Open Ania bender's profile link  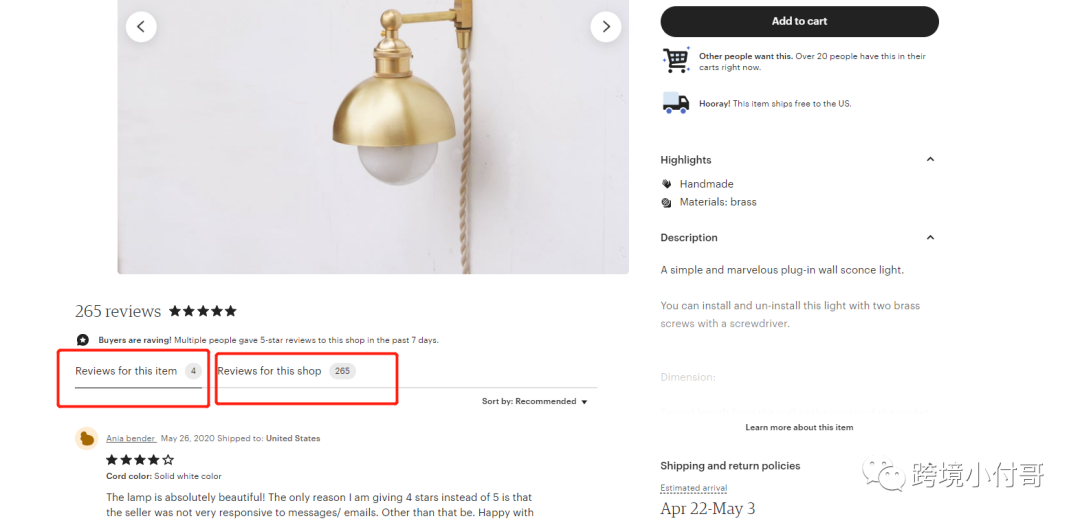pyautogui.click(x=131, y=438)
